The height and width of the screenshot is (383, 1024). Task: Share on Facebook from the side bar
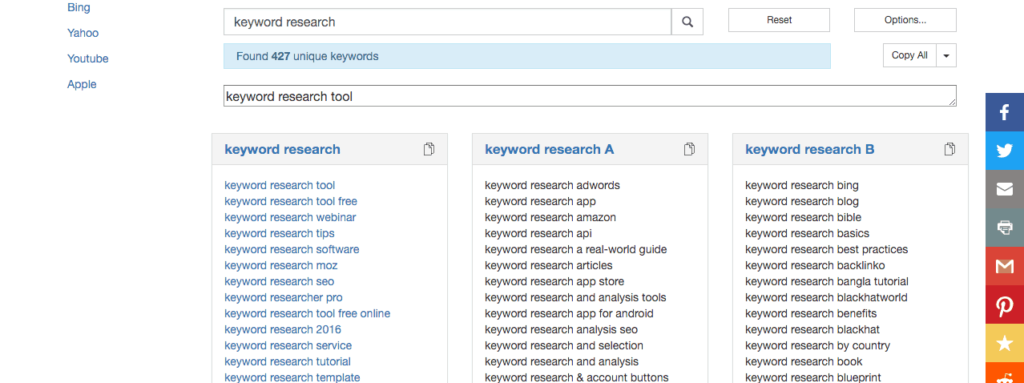coord(1004,112)
